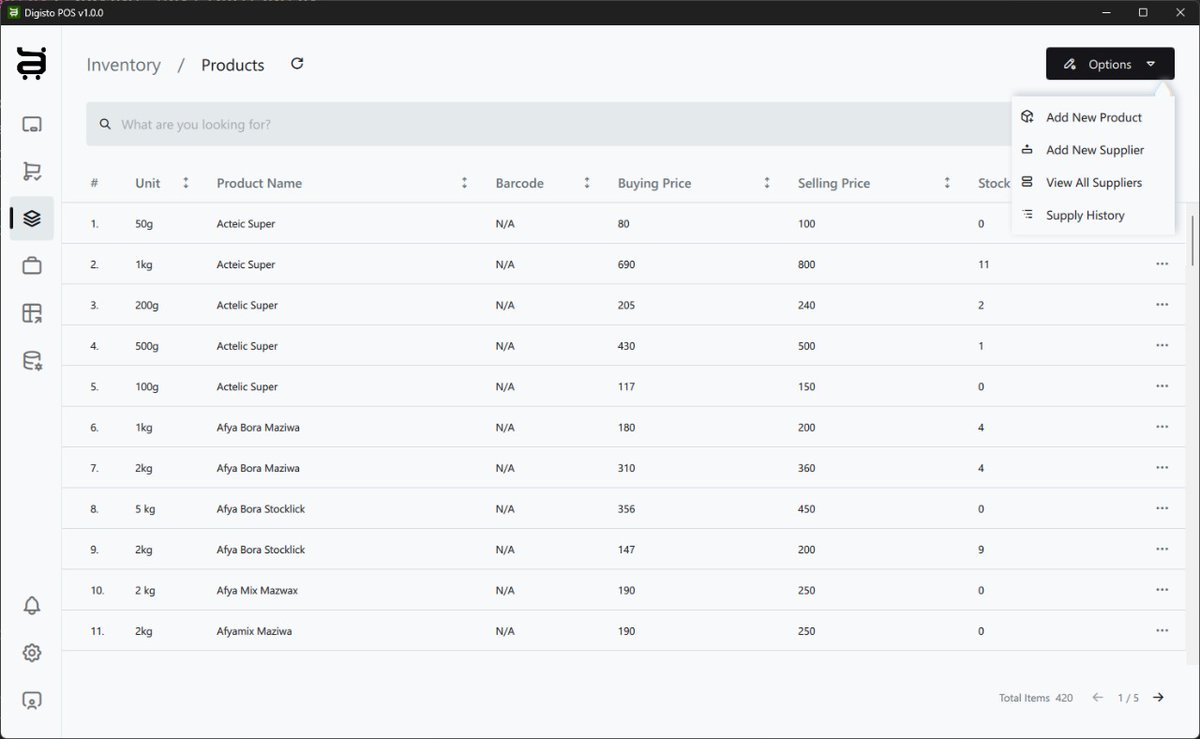This screenshot has height=739, width=1200.
Task: Open row actions for 100g Actelic Super
Action: coord(1162,386)
